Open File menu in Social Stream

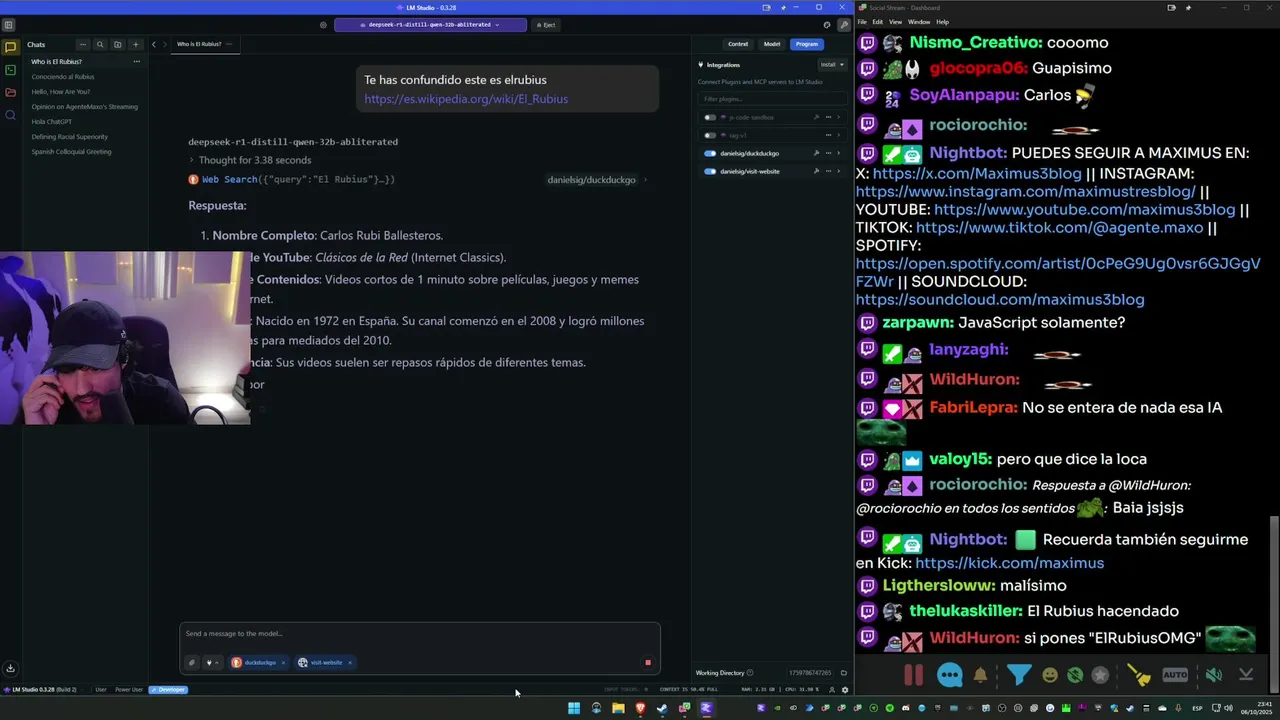[862, 22]
